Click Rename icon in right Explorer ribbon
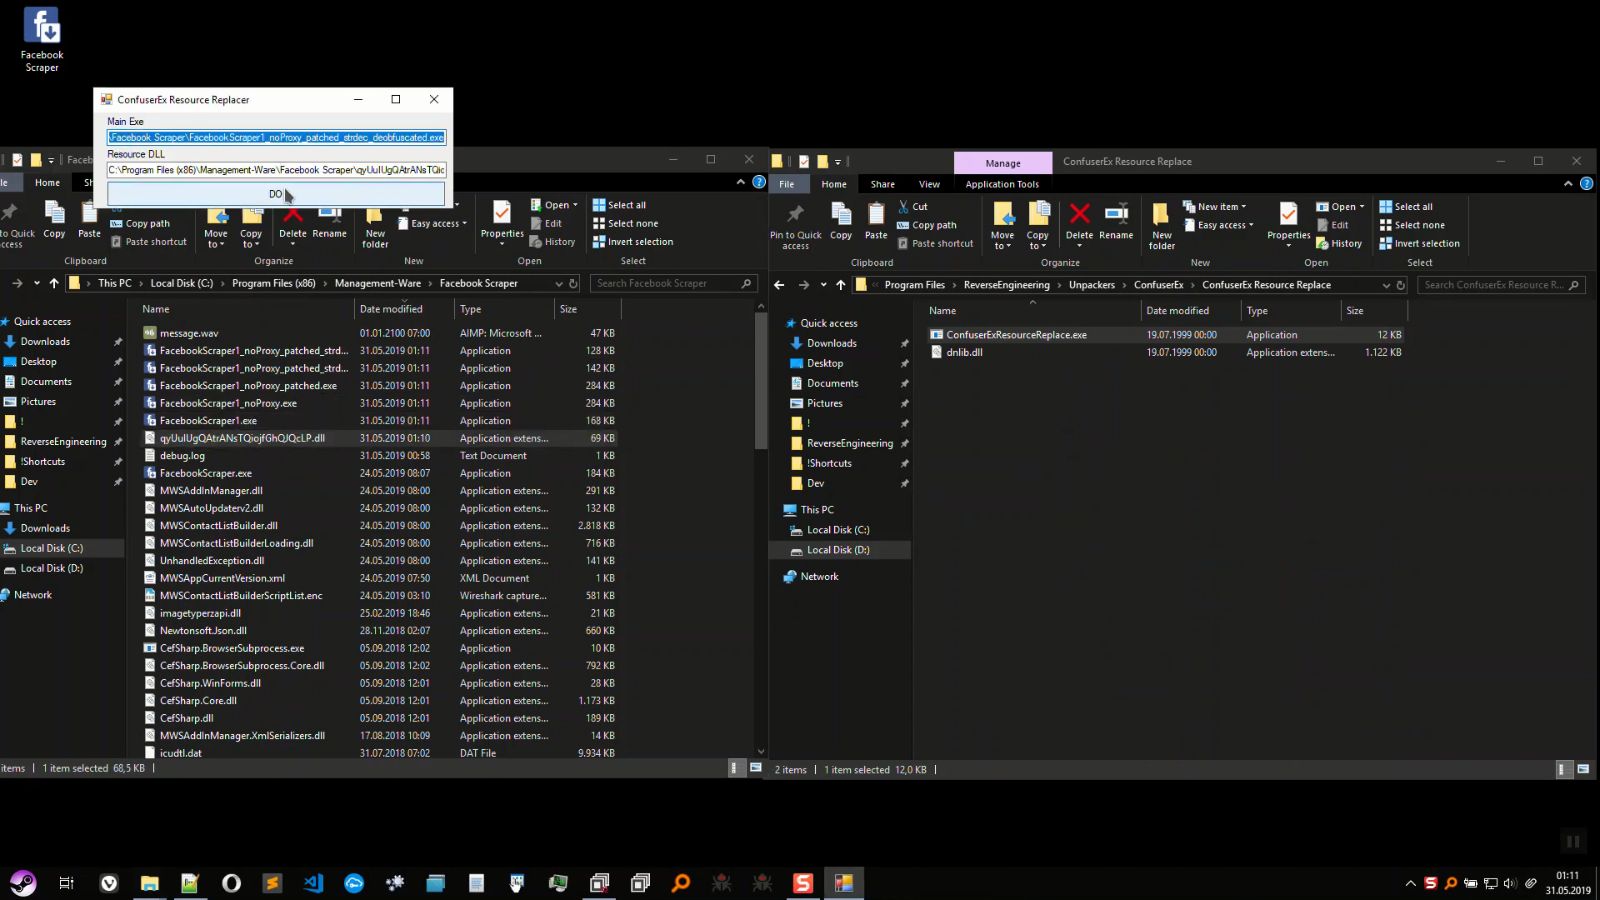1600x900 pixels. tap(1116, 222)
